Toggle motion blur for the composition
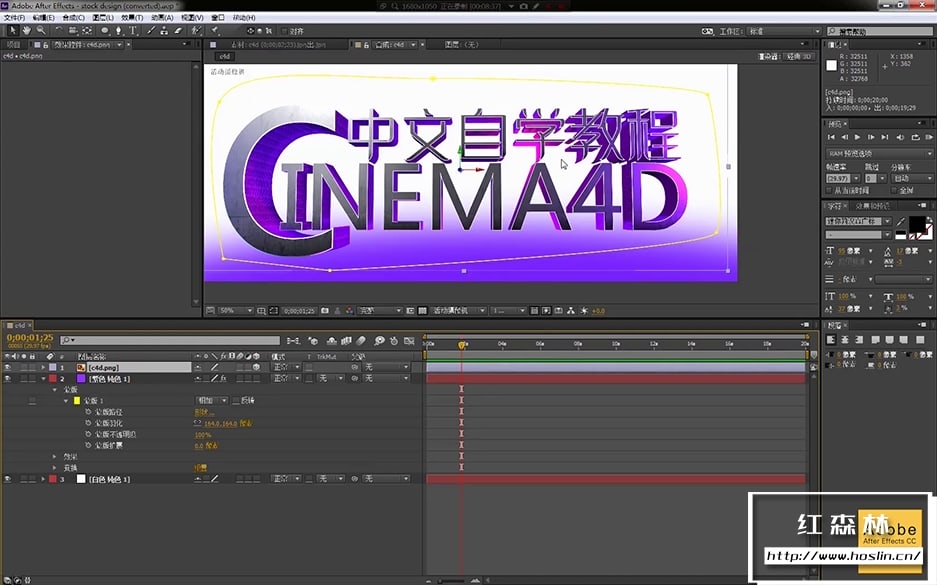Viewport: 937px width, 585px height. [x=361, y=341]
